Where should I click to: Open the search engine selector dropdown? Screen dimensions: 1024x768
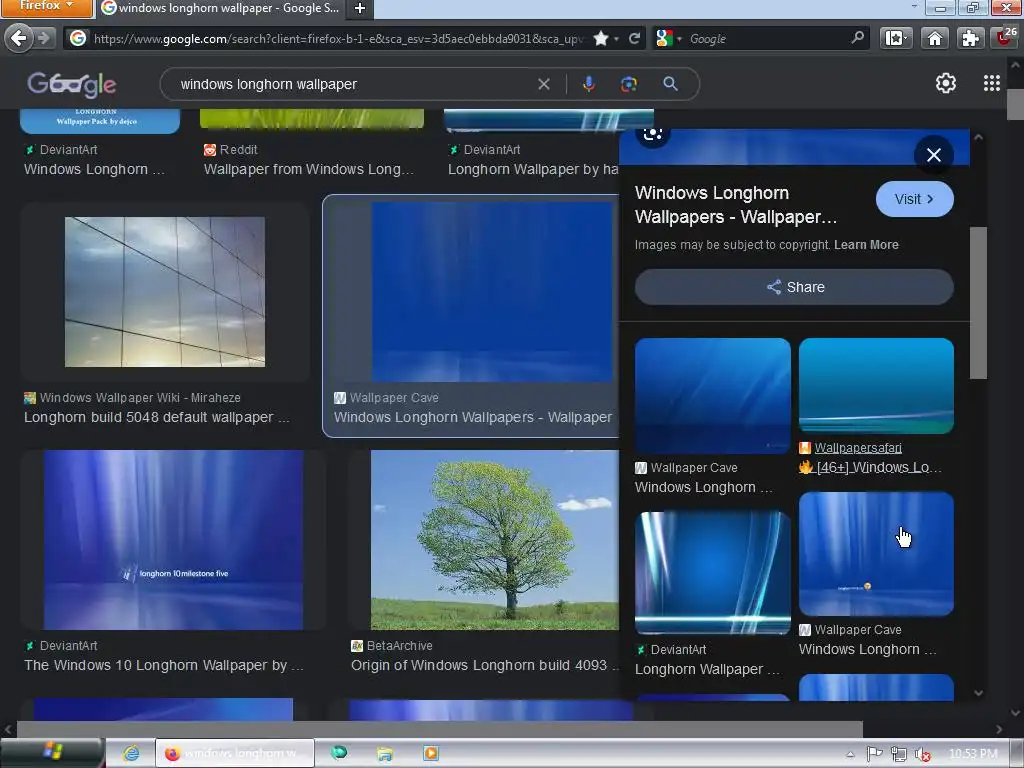[x=669, y=39]
